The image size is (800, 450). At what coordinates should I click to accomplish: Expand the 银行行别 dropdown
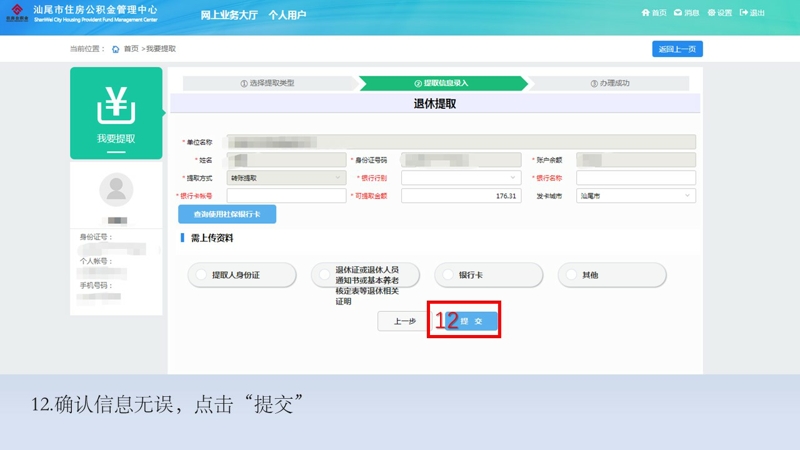pos(461,178)
